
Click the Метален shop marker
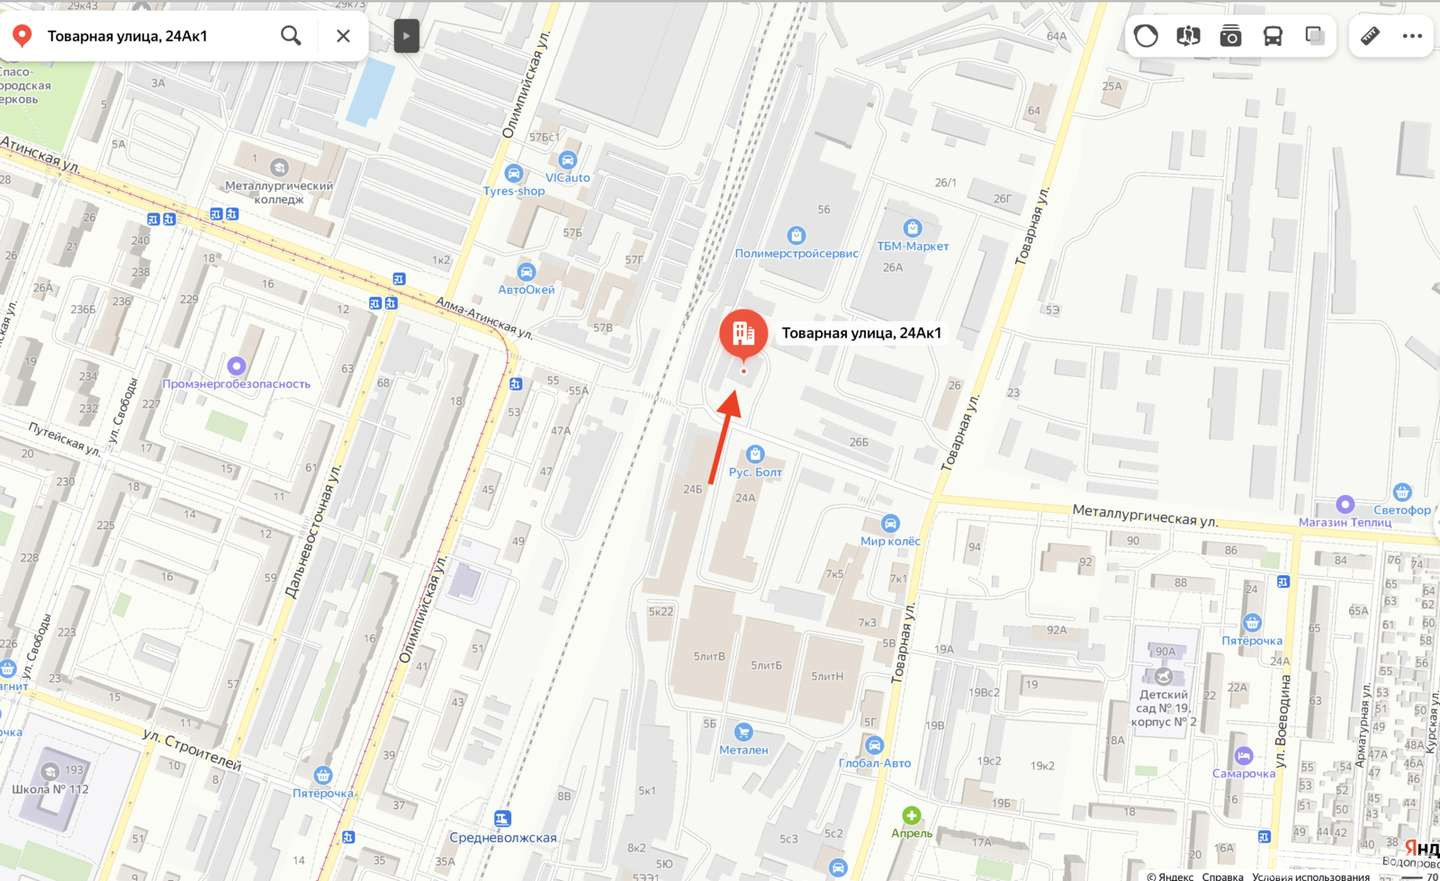click(x=743, y=732)
